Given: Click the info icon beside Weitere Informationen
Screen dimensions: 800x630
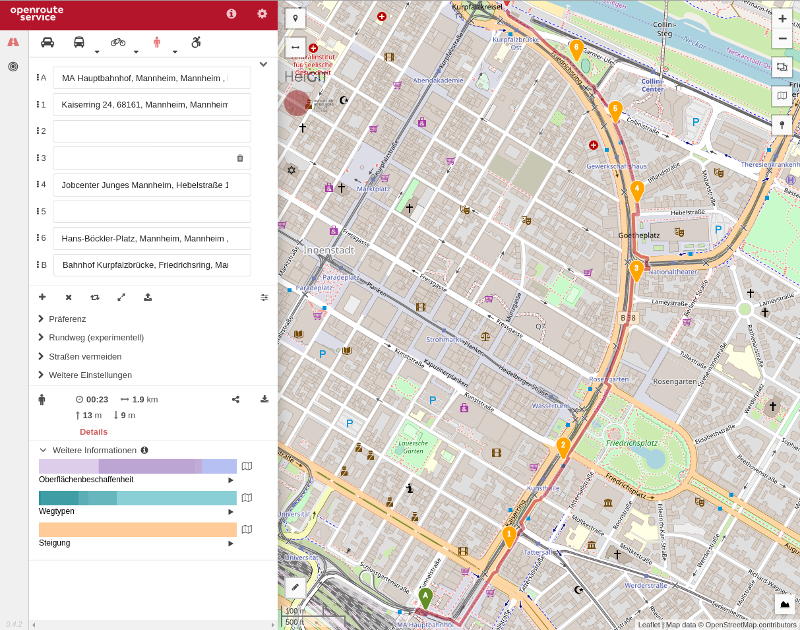Looking at the screenshot, I should [x=144, y=450].
